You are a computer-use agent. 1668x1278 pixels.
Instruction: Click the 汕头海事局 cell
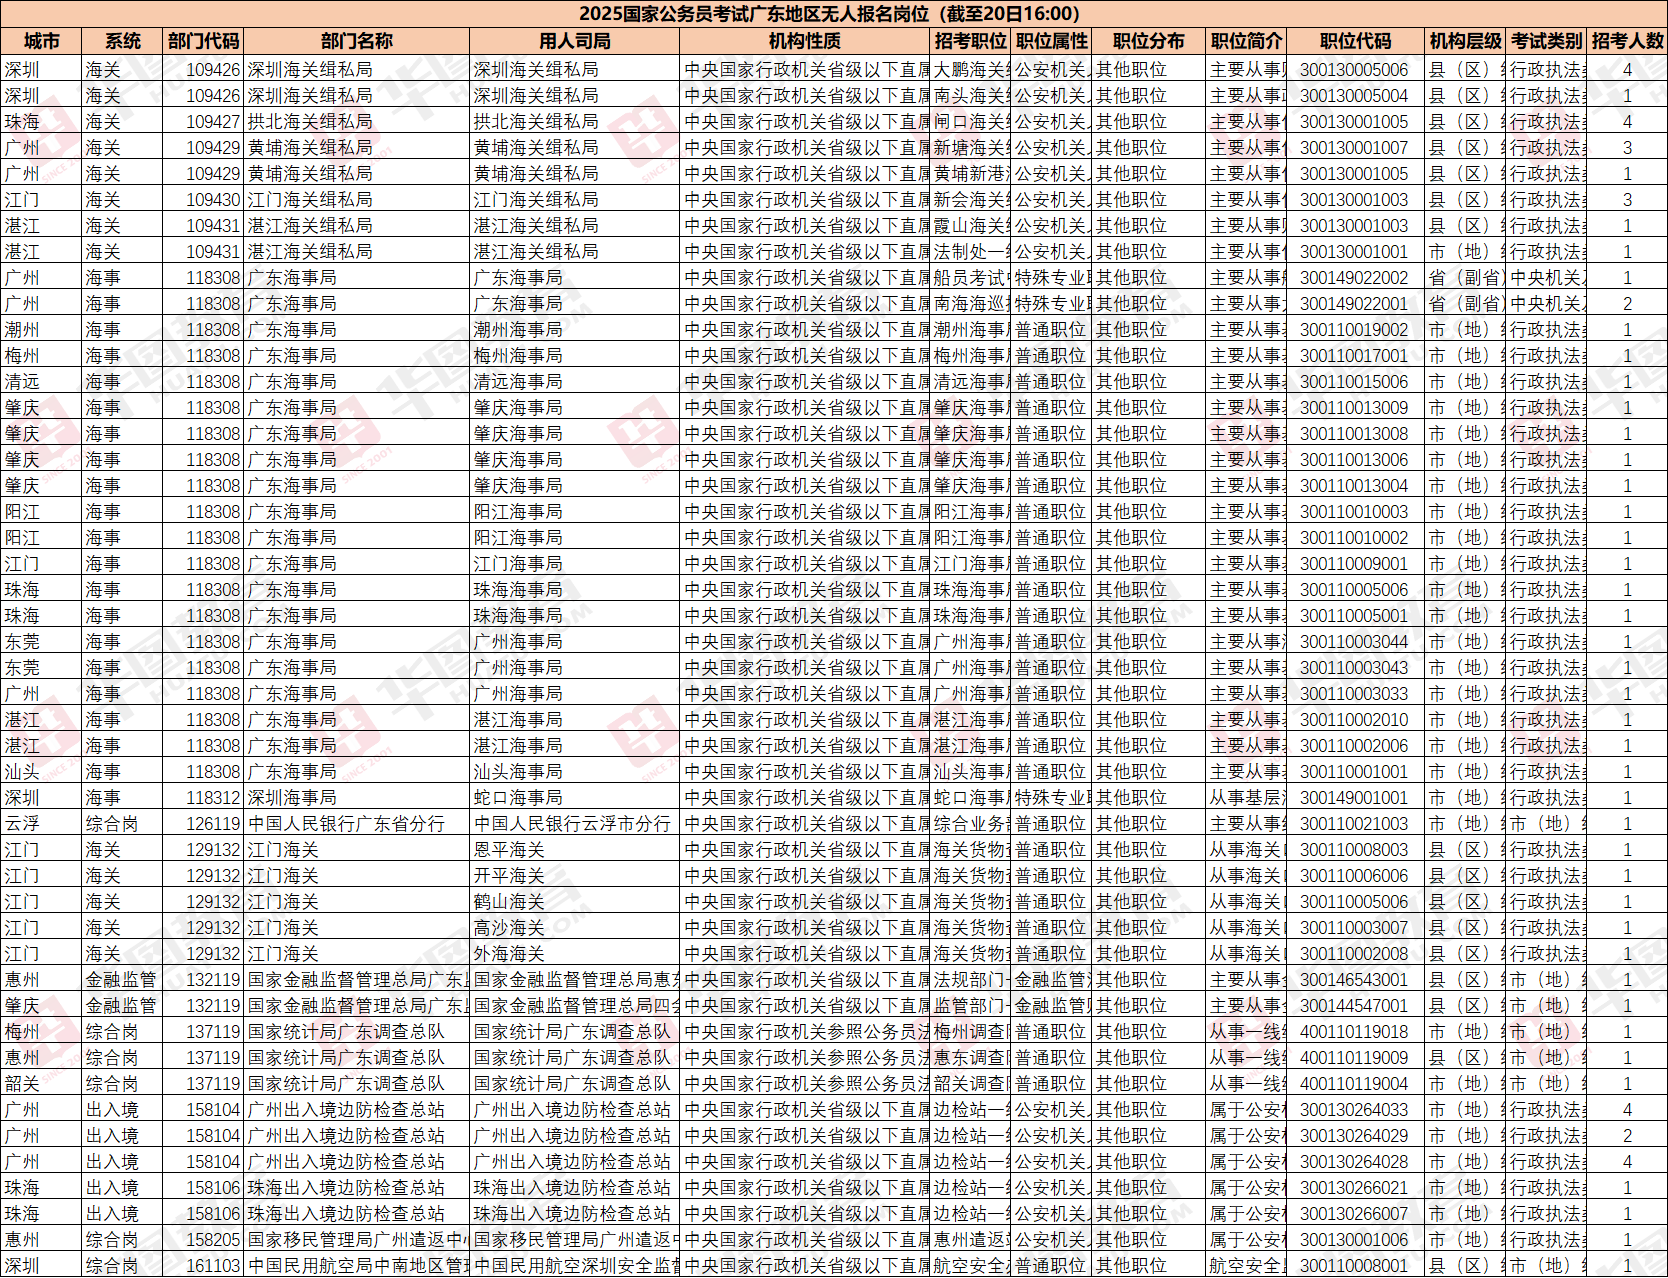tap(574, 772)
